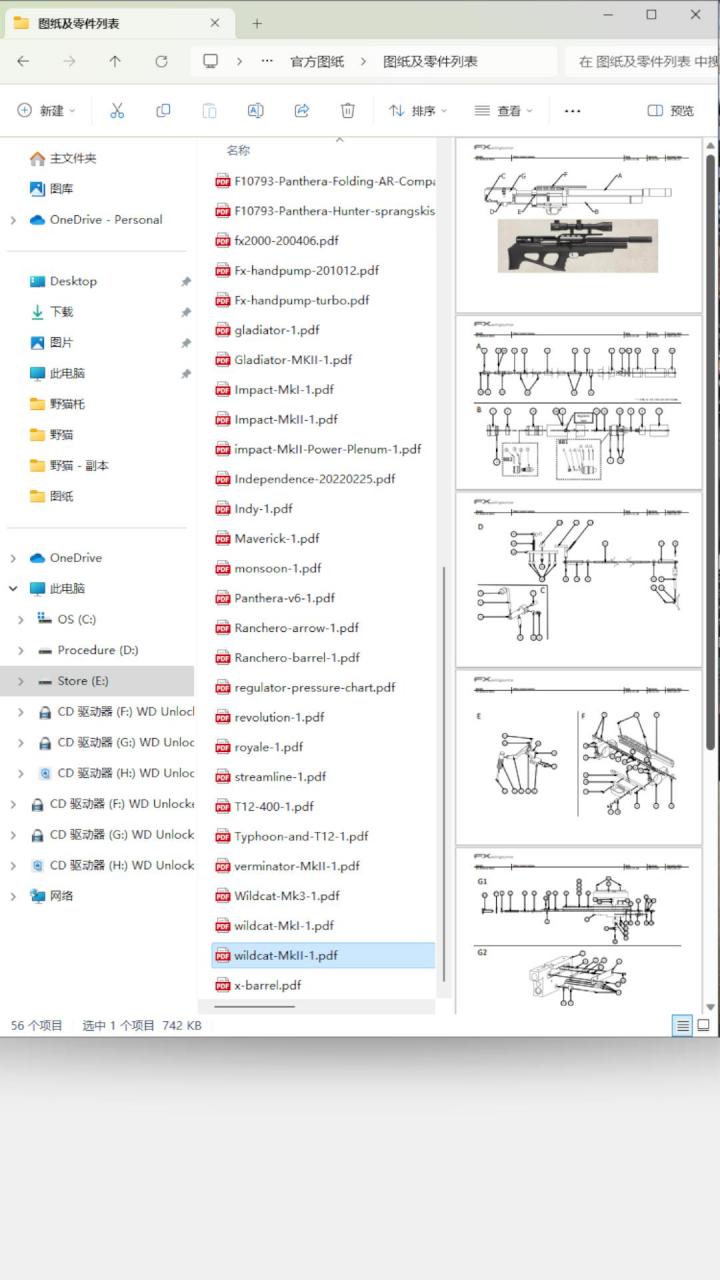This screenshot has width=720, height=1280.
Task: Refresh the current folder view
Action: tap(161, 61)
